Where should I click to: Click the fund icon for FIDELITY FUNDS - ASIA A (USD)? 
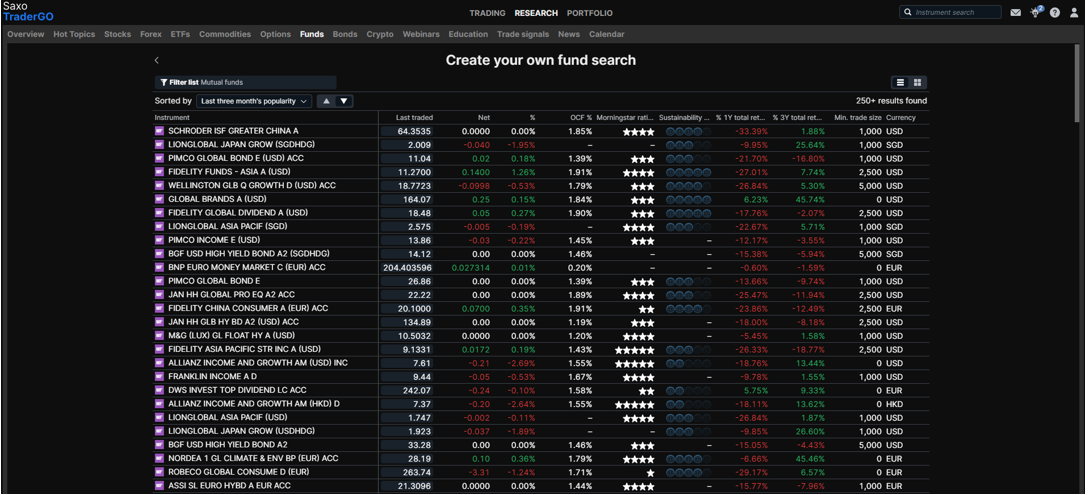158,171
